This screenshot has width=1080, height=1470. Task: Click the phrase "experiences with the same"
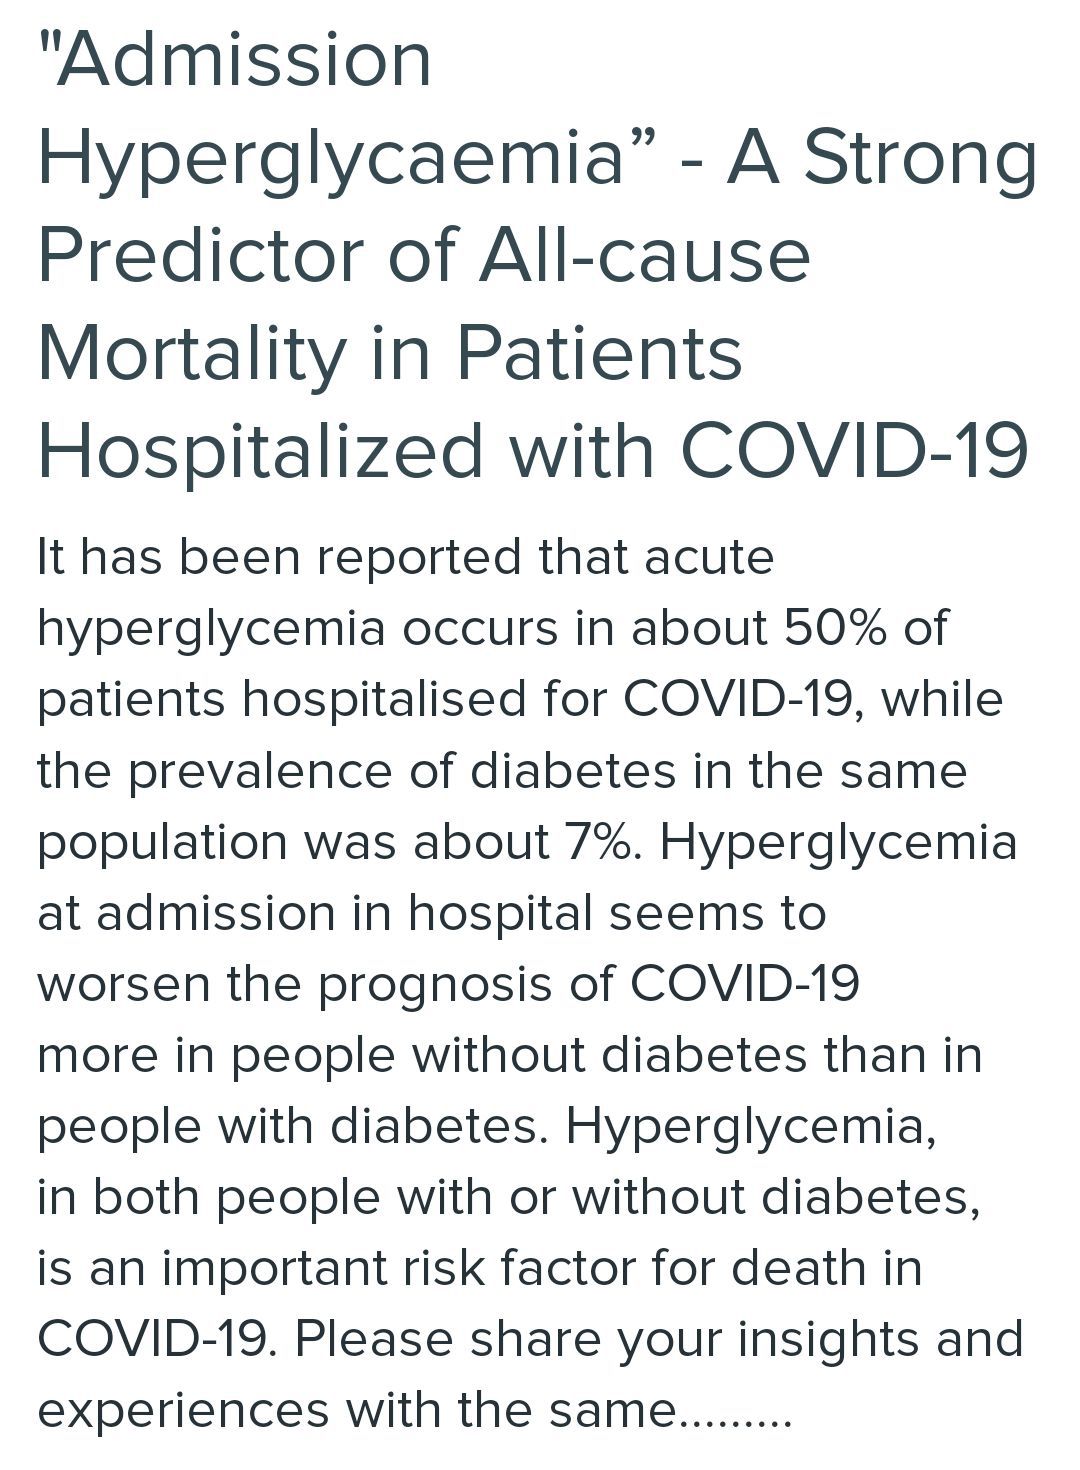(356, 1410)
